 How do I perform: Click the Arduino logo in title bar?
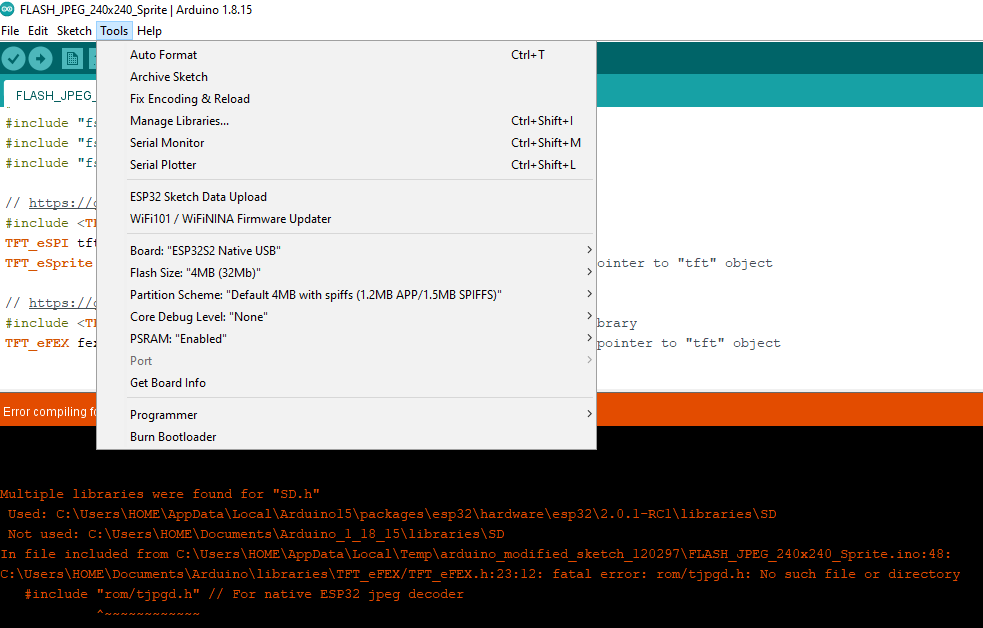tap(8, 9)
